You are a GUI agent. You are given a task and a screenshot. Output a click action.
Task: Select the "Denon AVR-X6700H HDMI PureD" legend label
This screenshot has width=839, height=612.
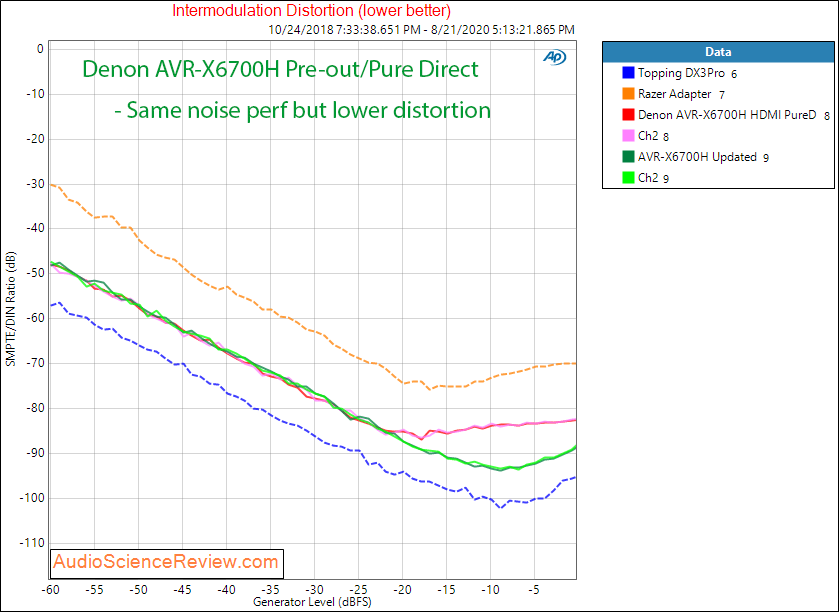click(727, 114)
